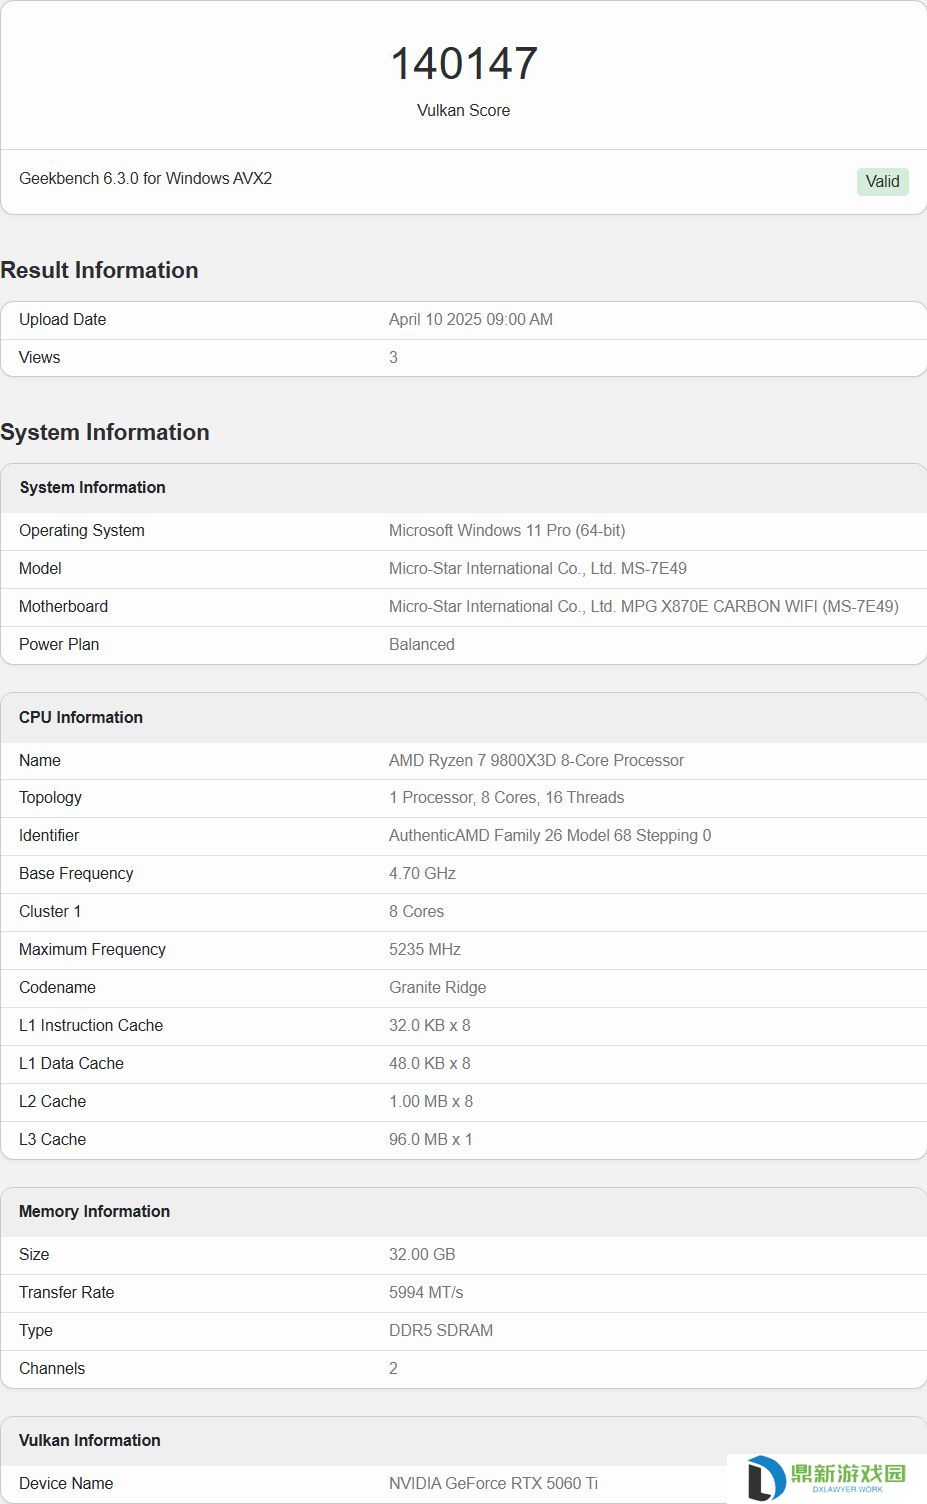This screenshot has width=927, height=1504.
Task: Select the 32.0 KB x 8 value
Action: coord(430,1025)
